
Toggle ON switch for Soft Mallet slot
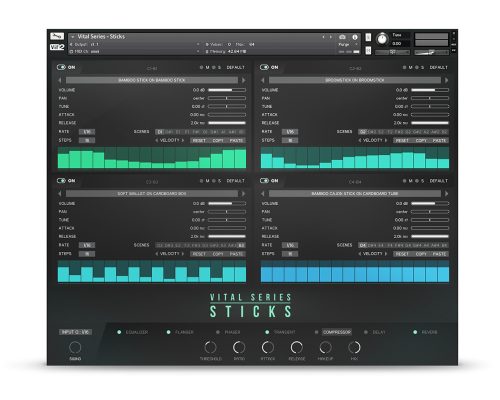coord(61,181)
